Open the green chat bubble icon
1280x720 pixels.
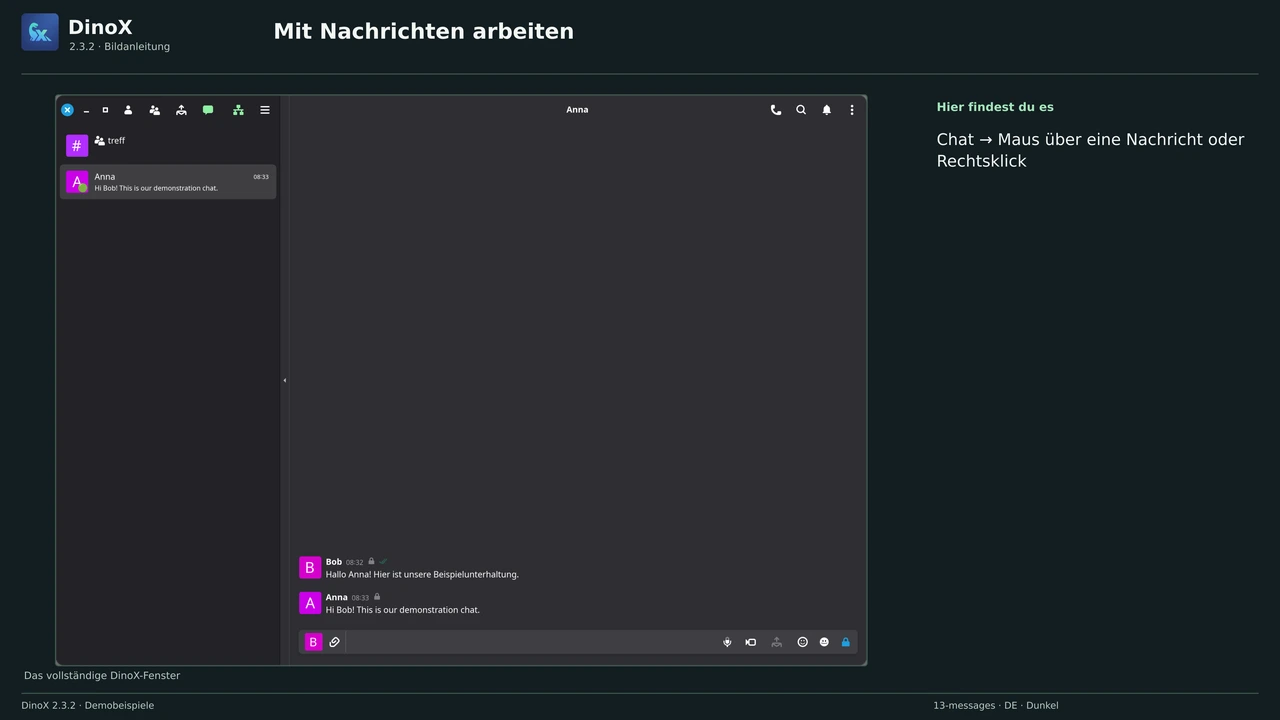[208, 110]
